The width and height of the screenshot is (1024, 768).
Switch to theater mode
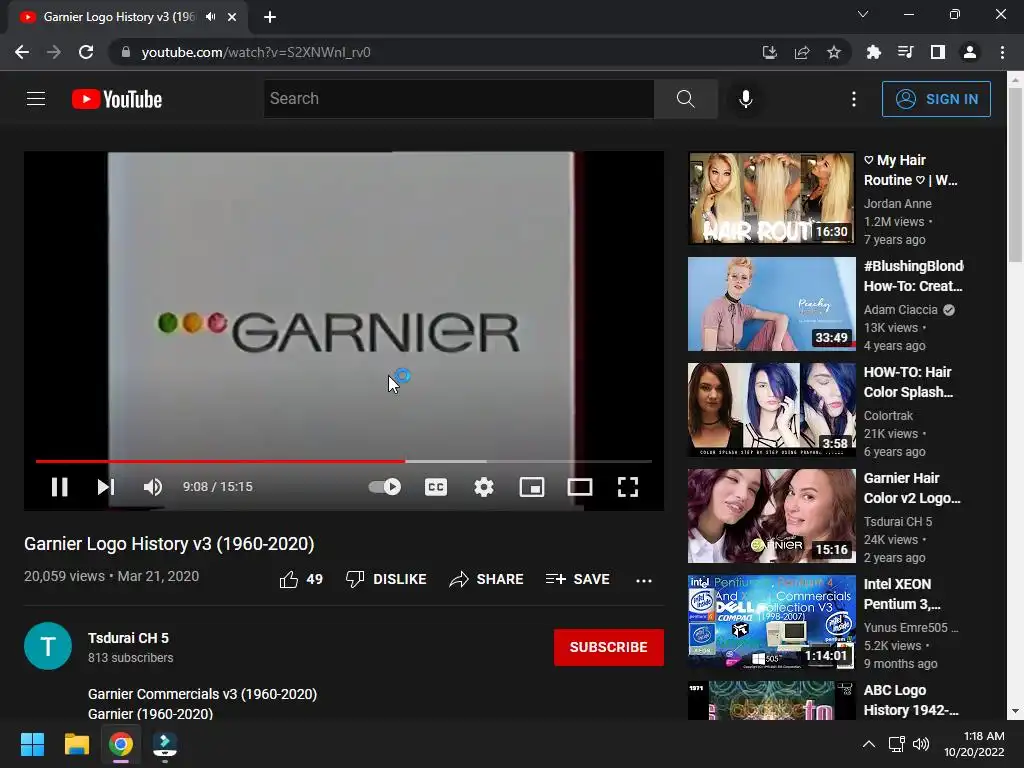pos(580,487)
